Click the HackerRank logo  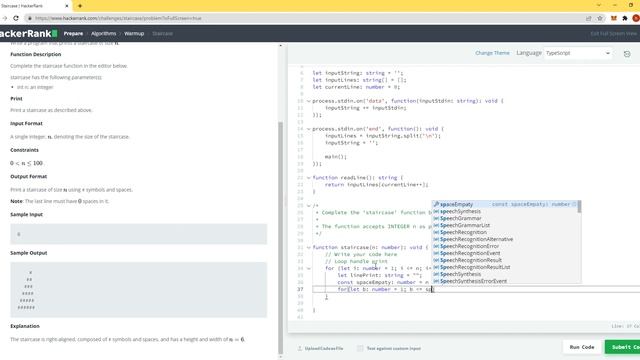click(28, 33)
